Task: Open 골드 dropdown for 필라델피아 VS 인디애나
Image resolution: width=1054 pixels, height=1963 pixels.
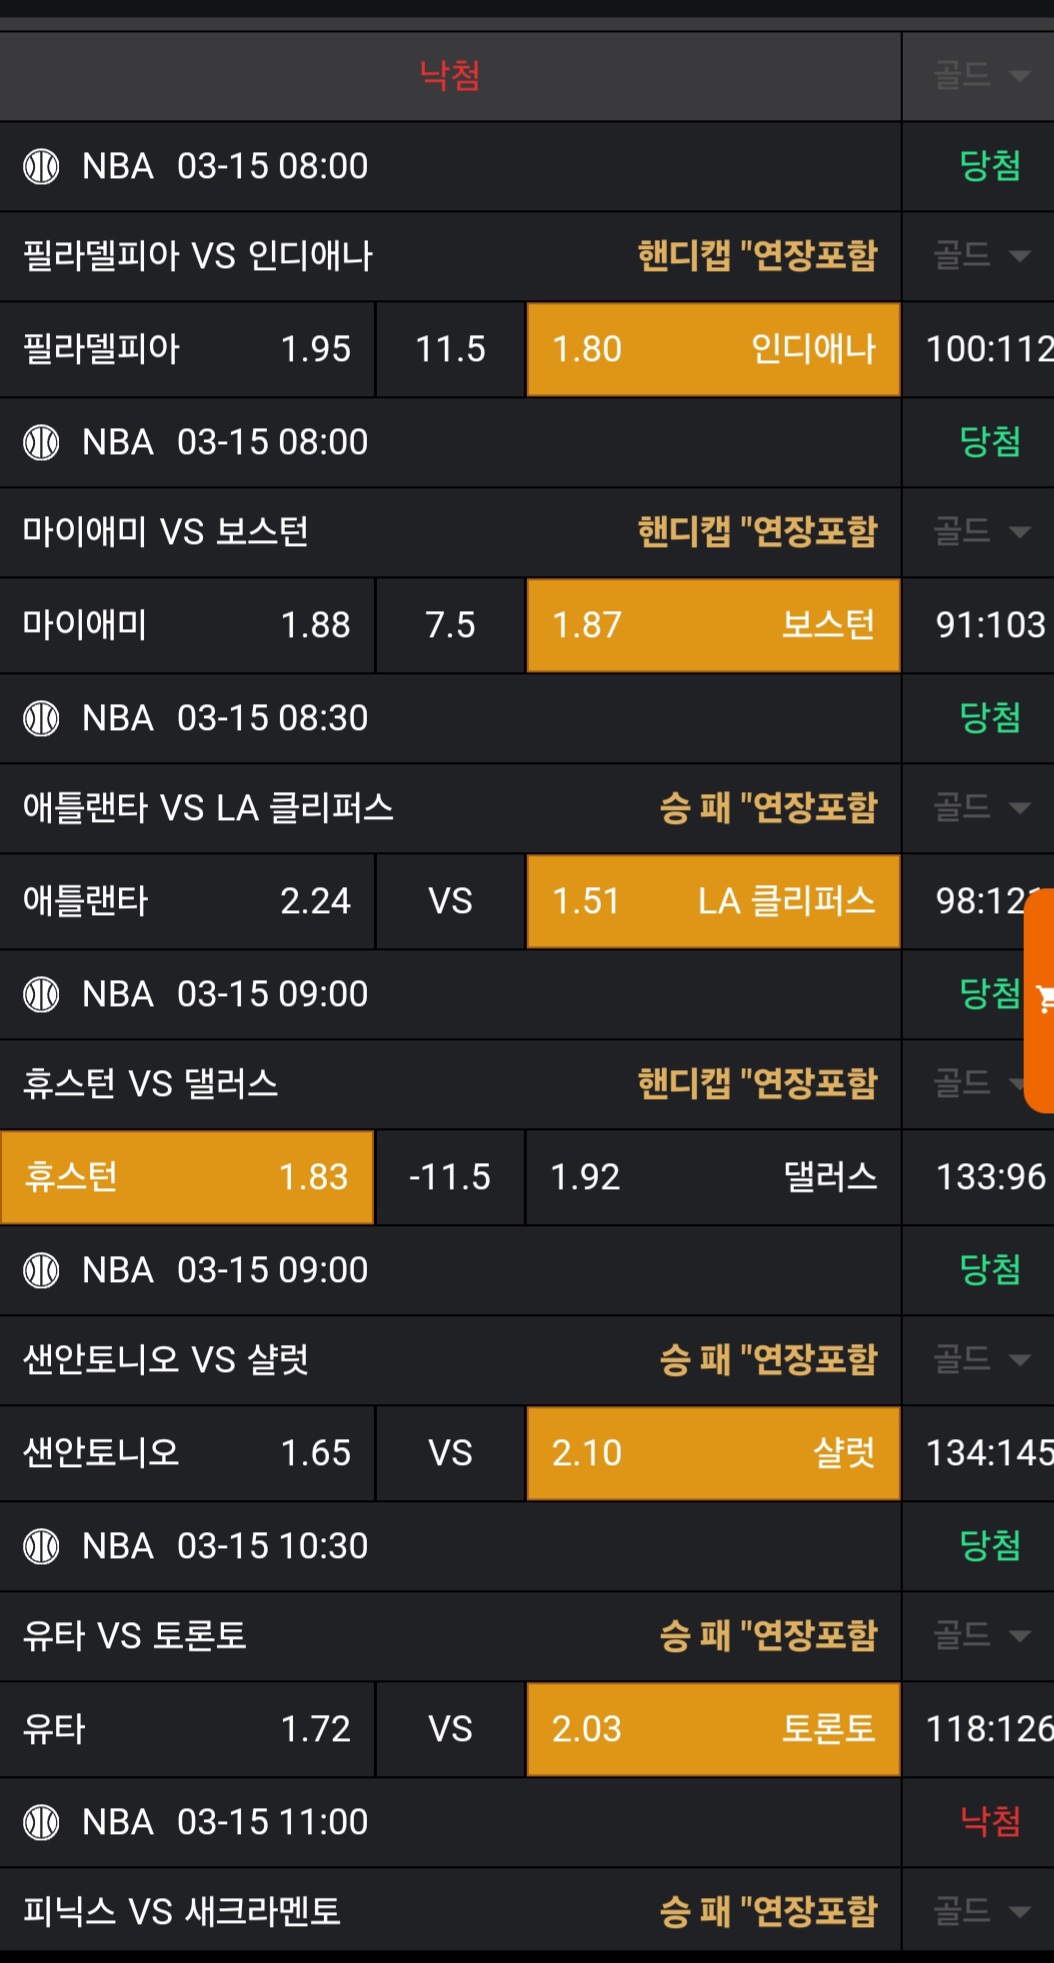Action: pyautogui.click(x=980, y=256)
